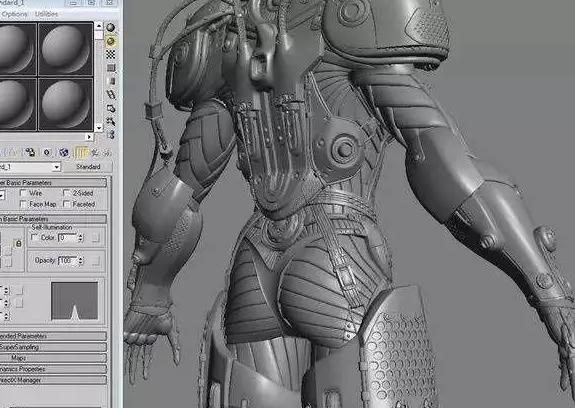Click the Self-Illumination map button
This screenshot has height=408, width=575.
pos(95,238)
